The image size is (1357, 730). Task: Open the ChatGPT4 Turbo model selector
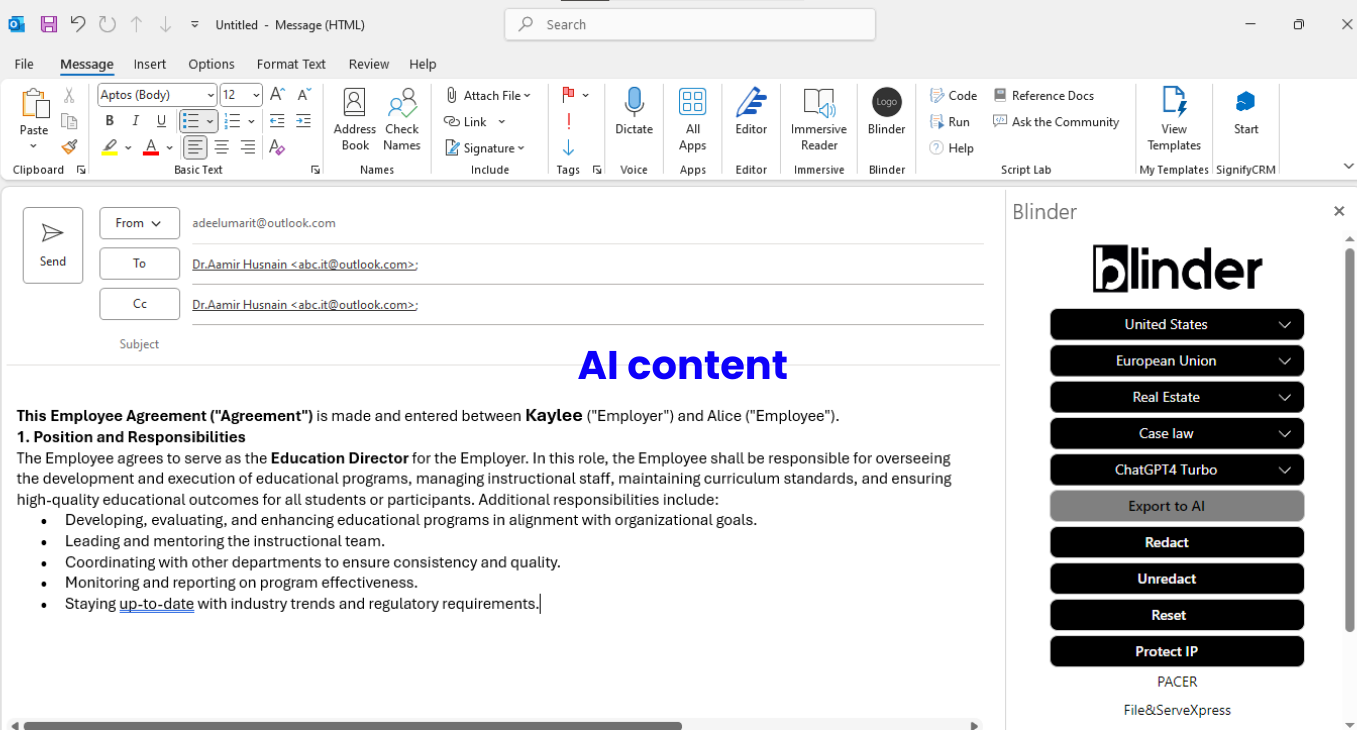pos(1176,469)
